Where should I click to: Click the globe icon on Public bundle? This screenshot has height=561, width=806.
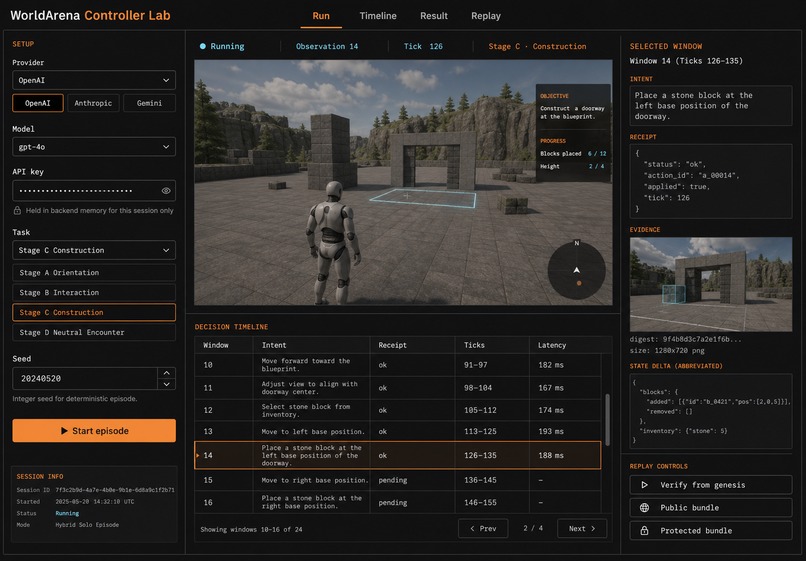coord(644,508)
